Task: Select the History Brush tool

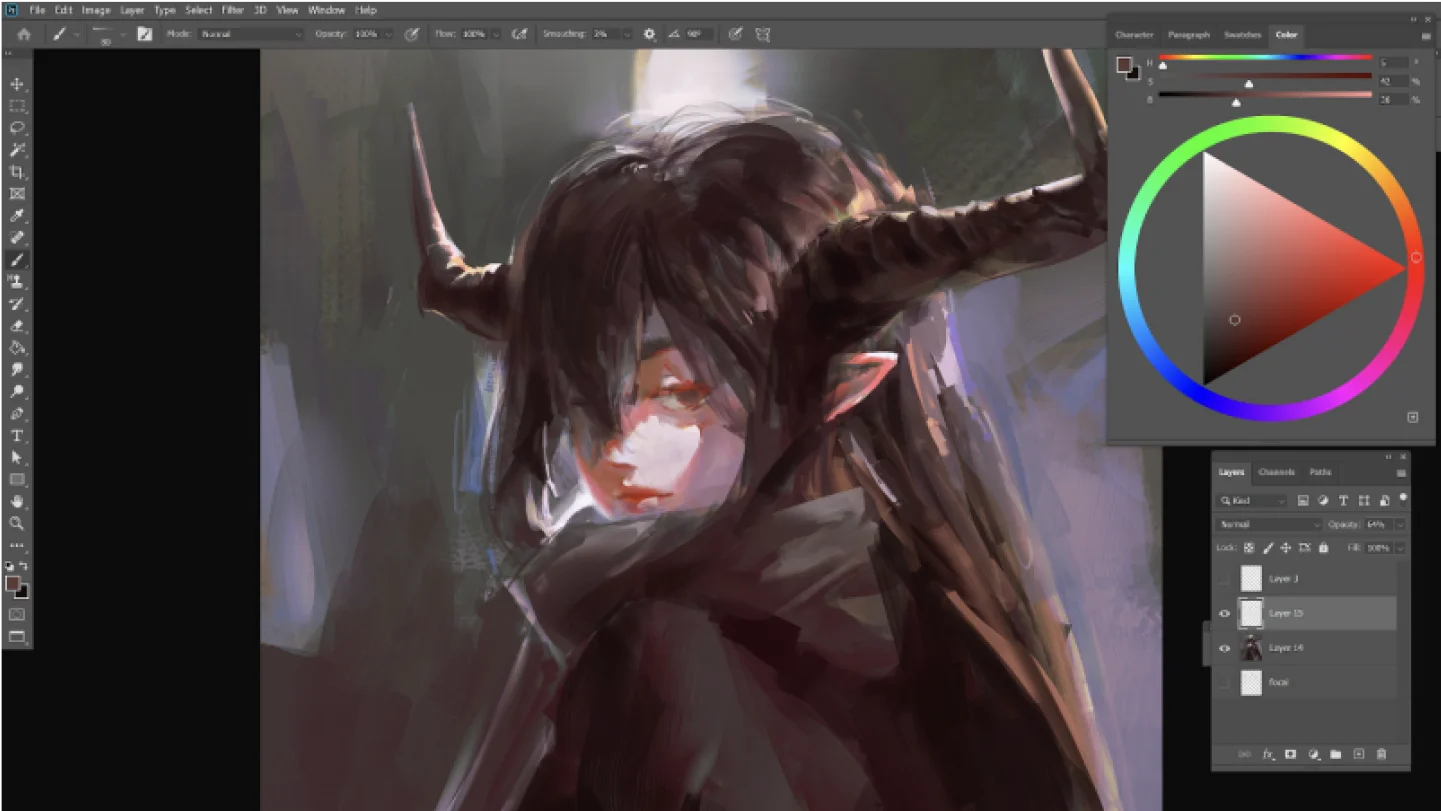Action: click(x=17, y=304)
